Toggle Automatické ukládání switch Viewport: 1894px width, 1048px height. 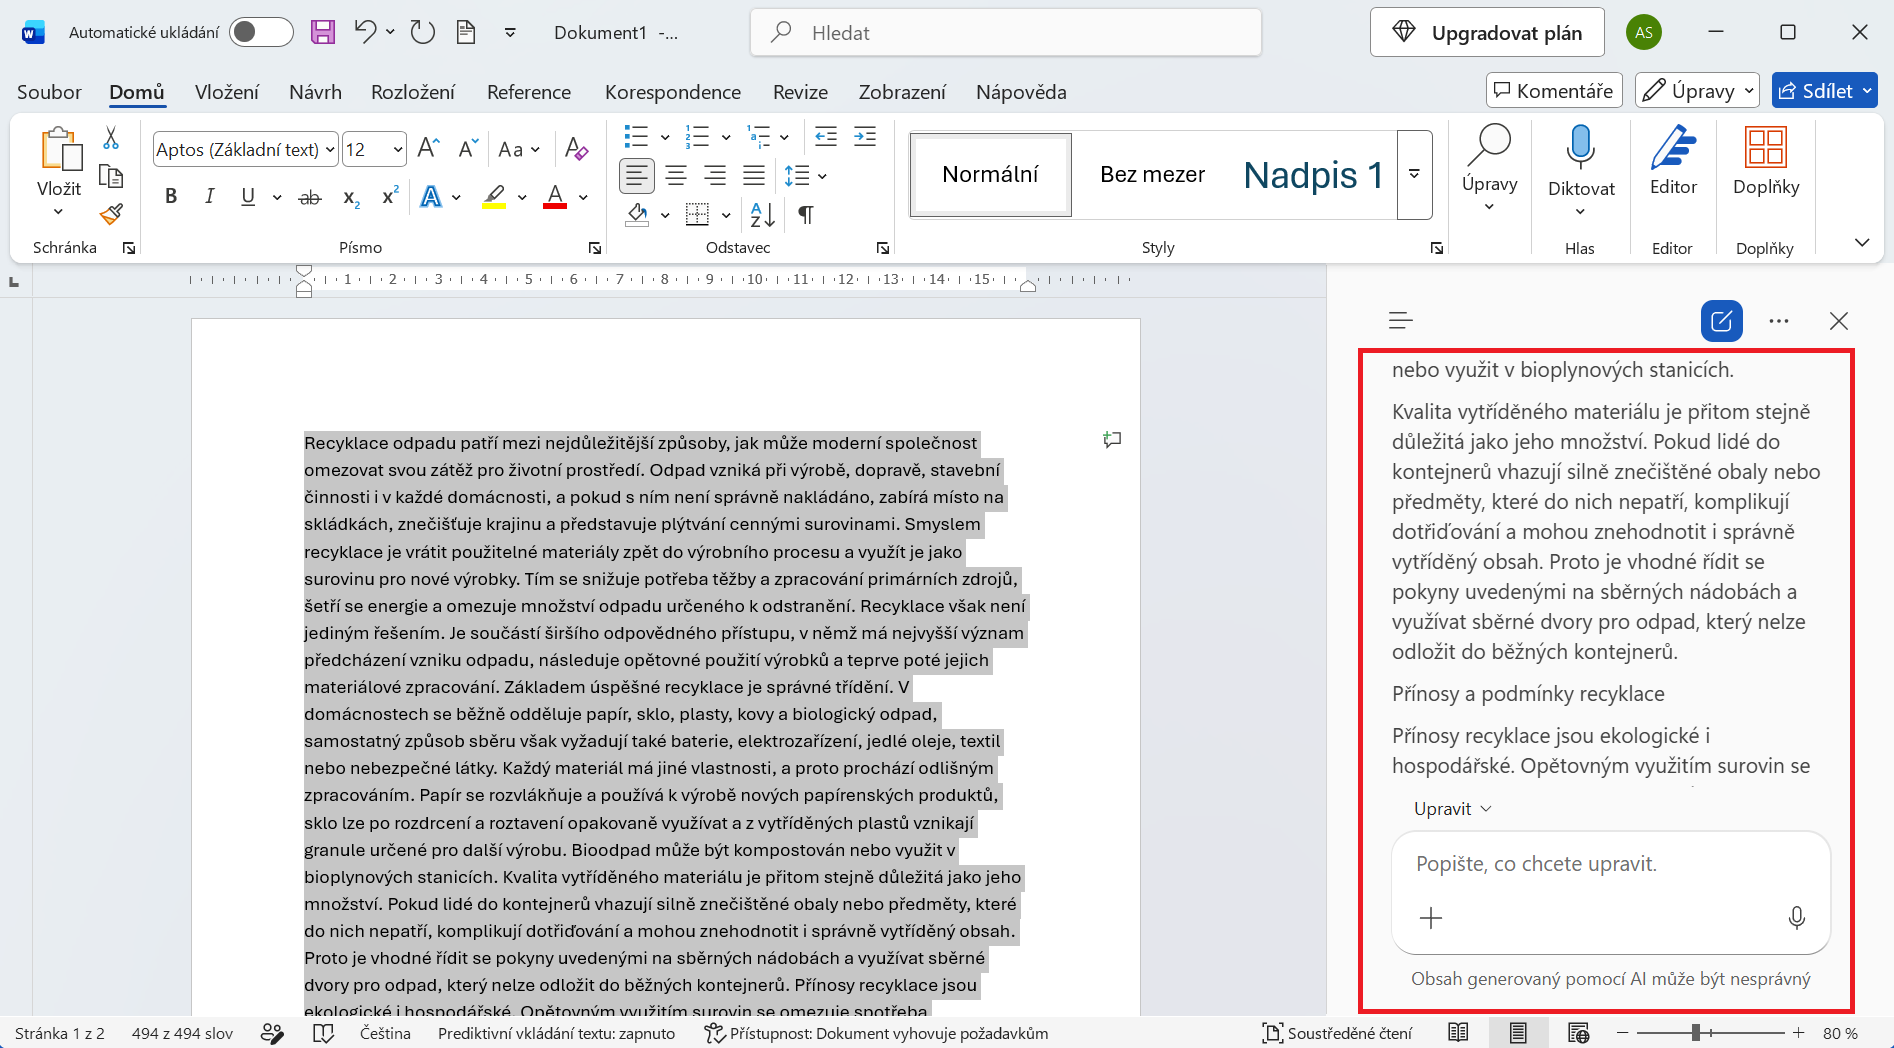tap(261, 32)
